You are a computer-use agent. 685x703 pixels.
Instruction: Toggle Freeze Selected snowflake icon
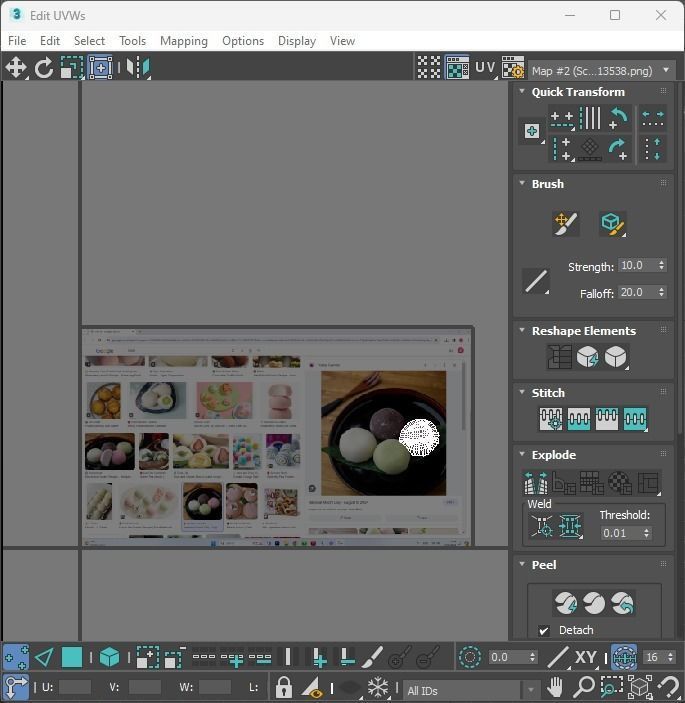tap(378, 687)
